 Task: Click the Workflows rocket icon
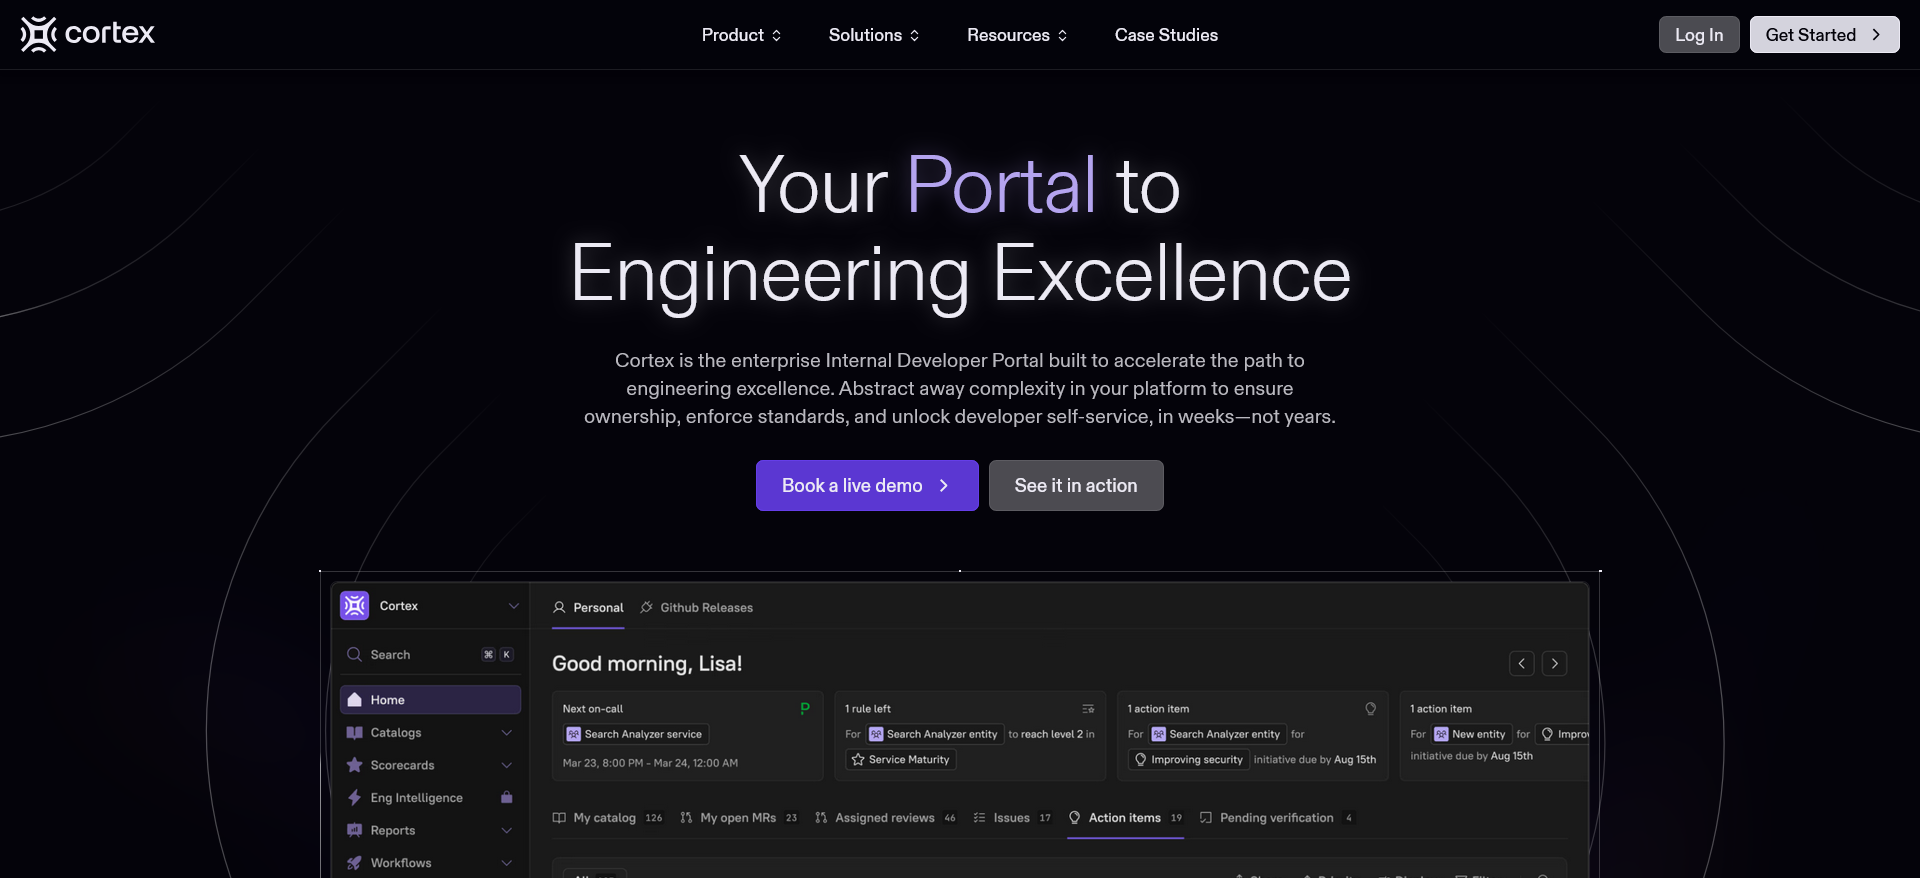354,863
